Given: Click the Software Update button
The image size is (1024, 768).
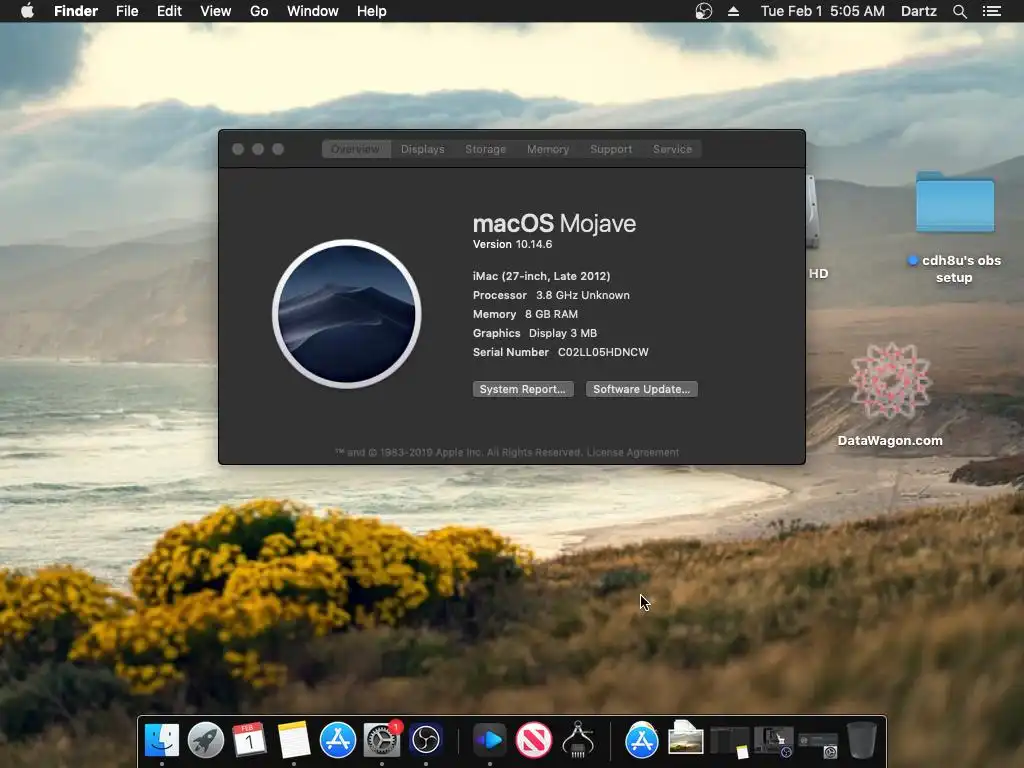Looking at the screenshot, I should point(641,389).
